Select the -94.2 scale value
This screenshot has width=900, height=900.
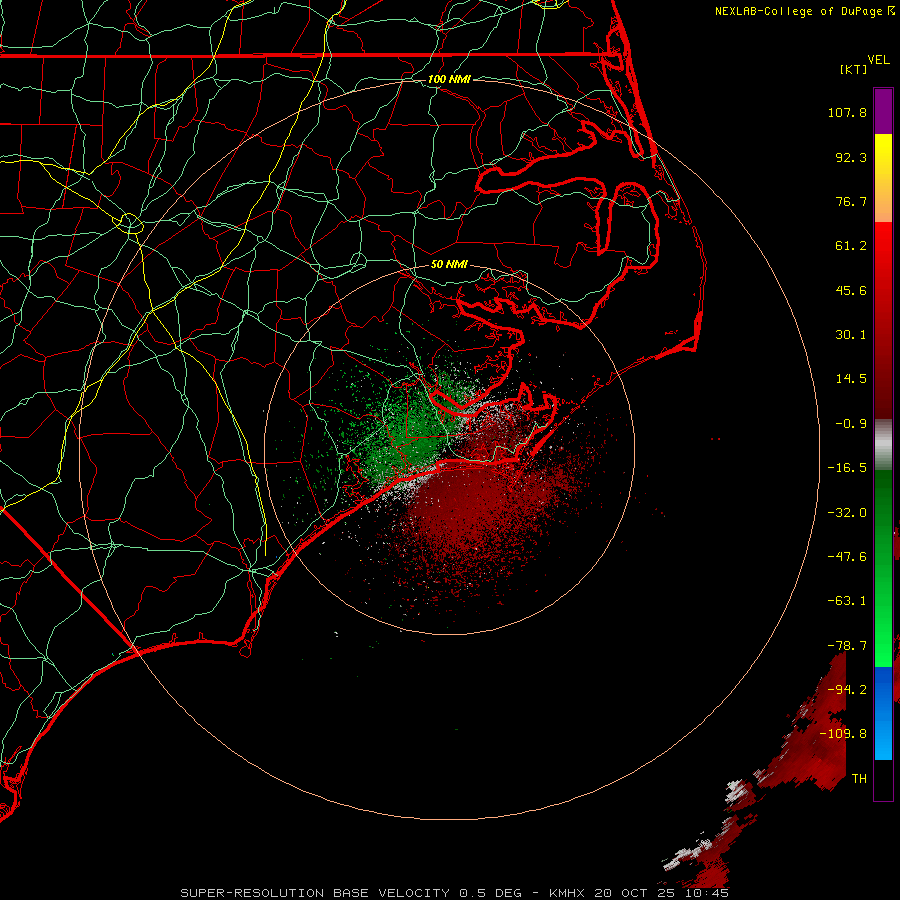pos(847,690)
